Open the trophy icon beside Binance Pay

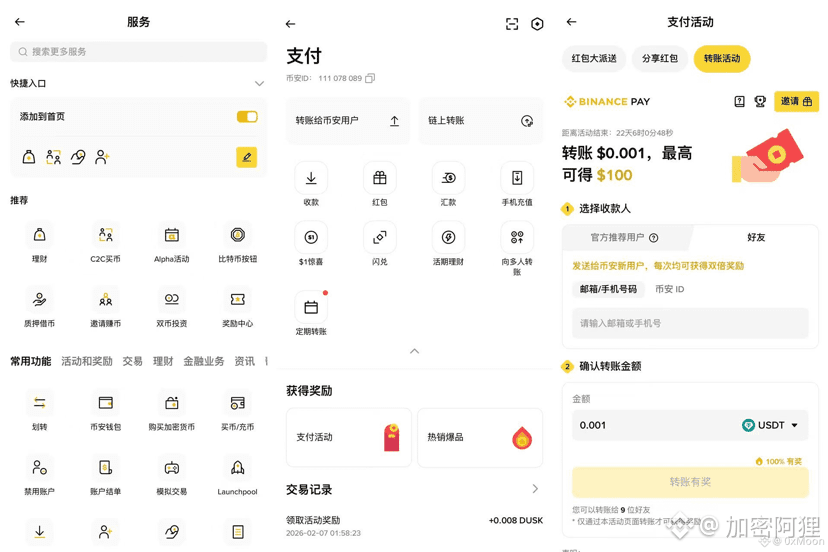(x=760, y=101)
